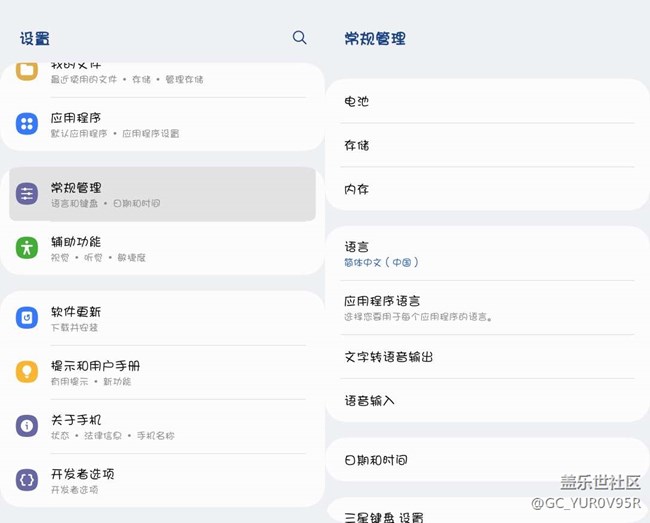Image resolution: width=650 pixels, height=523 pixels.
Task: Select 应用程序语言 app language option
Action: pyautogui.click(x=382, y=301)
